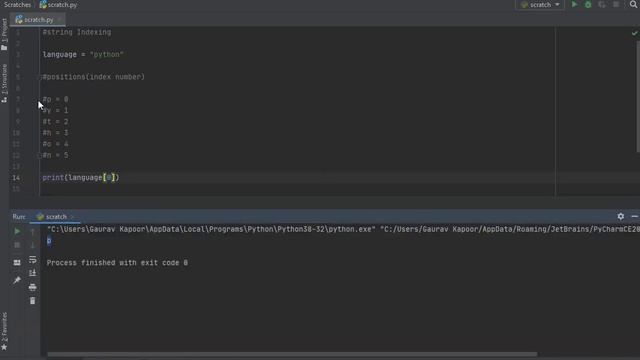
Task: Click the '#p = 0' comment line
Action: tap(56, 99)
